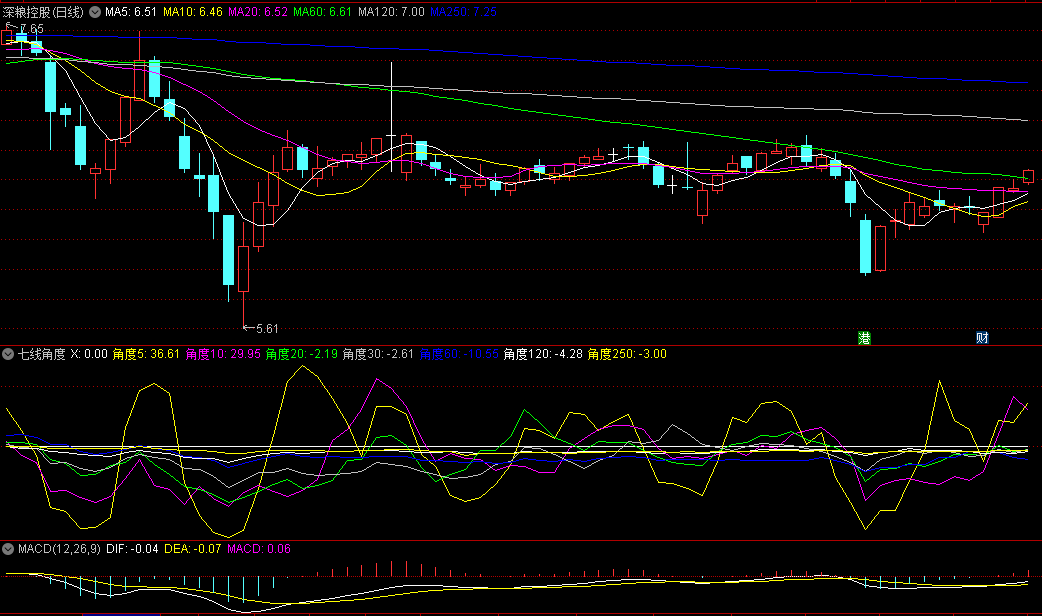Expand the 七线角度 indicator menu arrow
The image size is (1042, 616).
[x=8, y=354]
